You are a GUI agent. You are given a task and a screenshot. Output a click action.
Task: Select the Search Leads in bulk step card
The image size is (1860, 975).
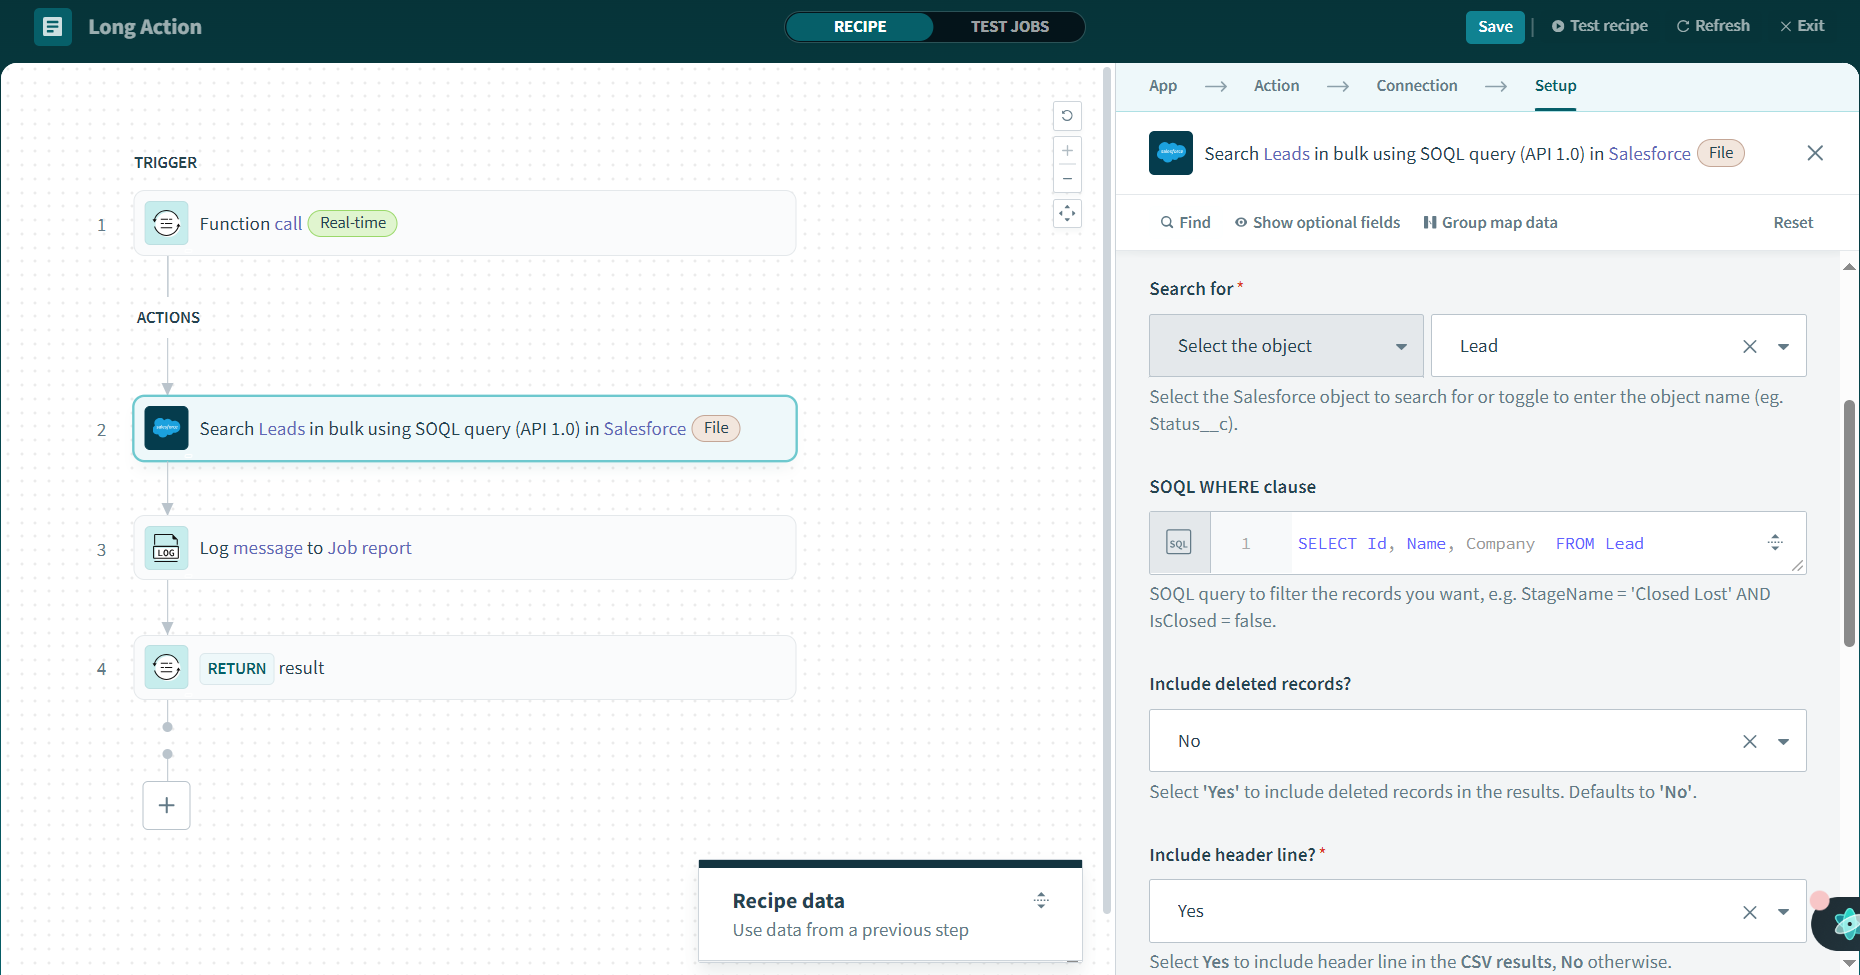coord(465,428)
